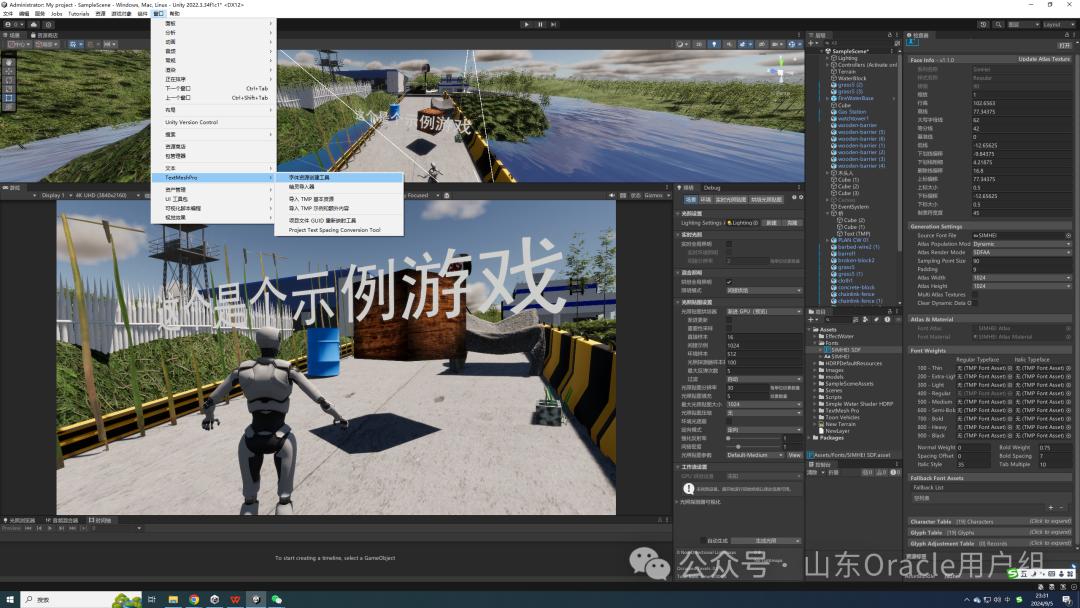Switch to the Debug tab
This screenshot has height=608, width=1080.
tap(712, 187)
